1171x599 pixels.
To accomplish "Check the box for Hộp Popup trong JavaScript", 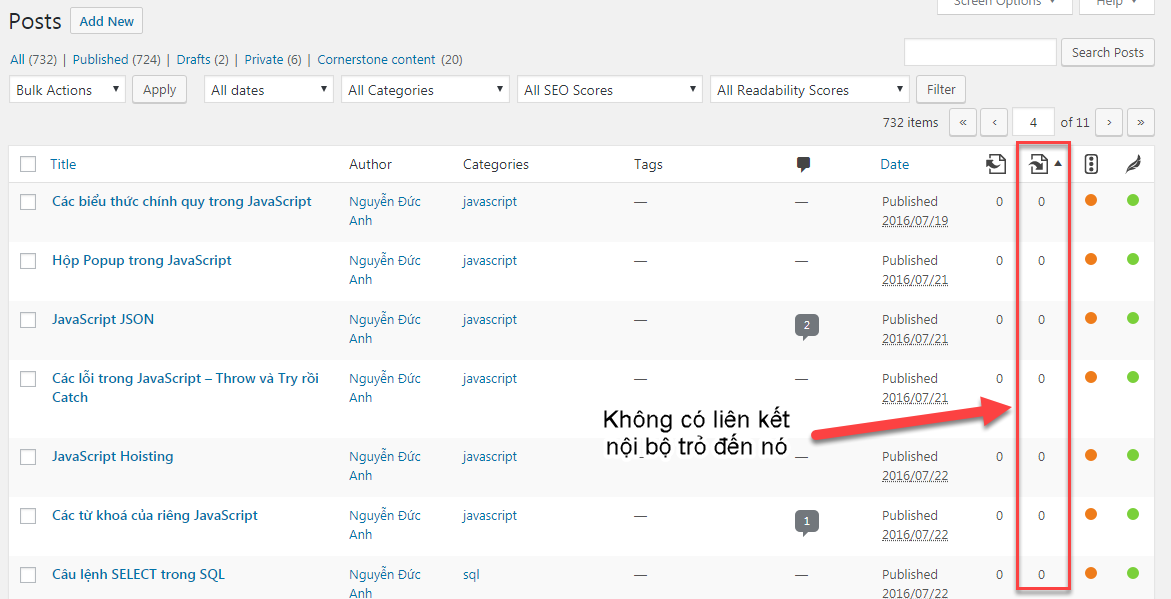I will pos(28,261).
